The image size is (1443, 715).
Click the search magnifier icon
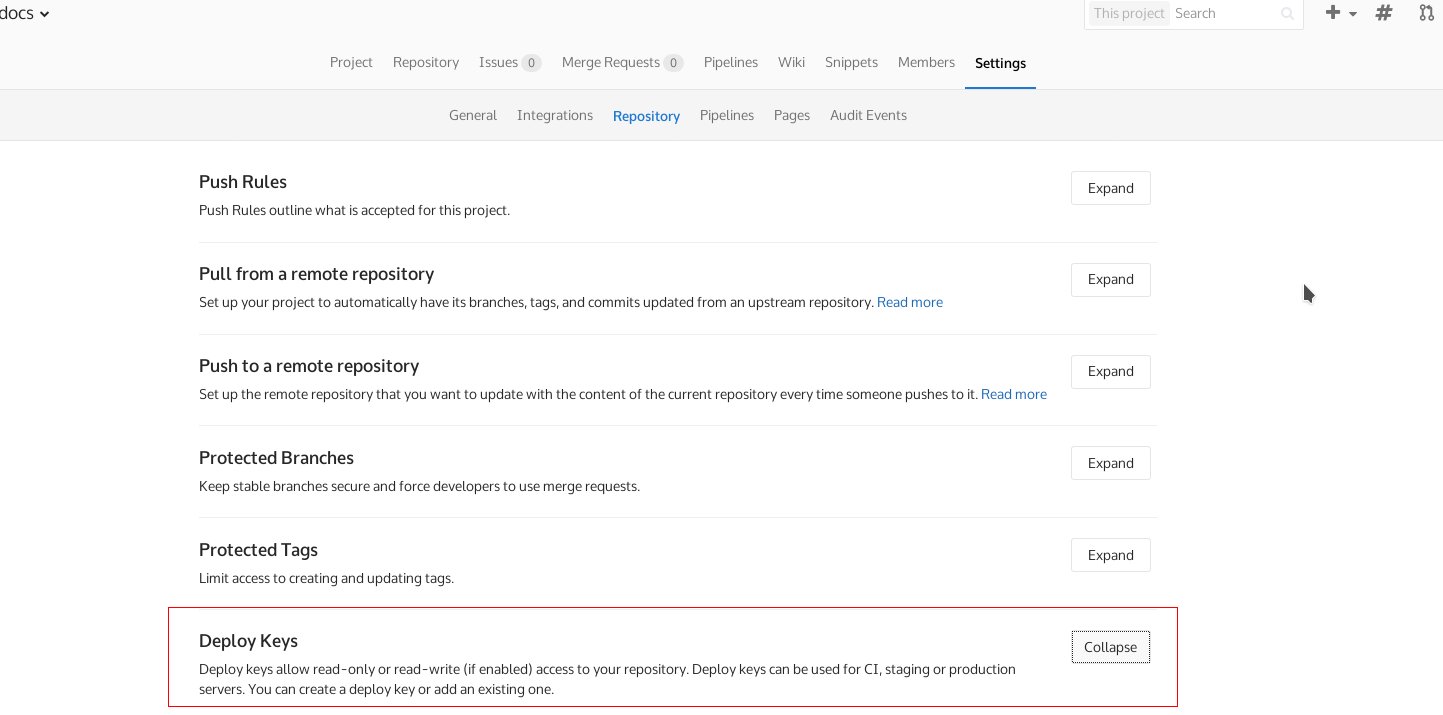tap(1286, 14)
